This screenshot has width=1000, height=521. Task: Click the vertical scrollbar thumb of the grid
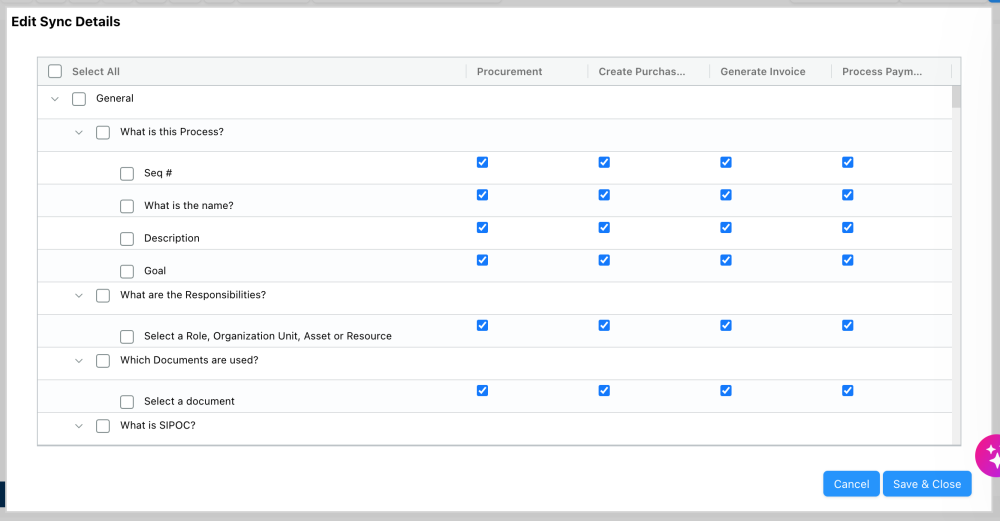click(956, 96)
